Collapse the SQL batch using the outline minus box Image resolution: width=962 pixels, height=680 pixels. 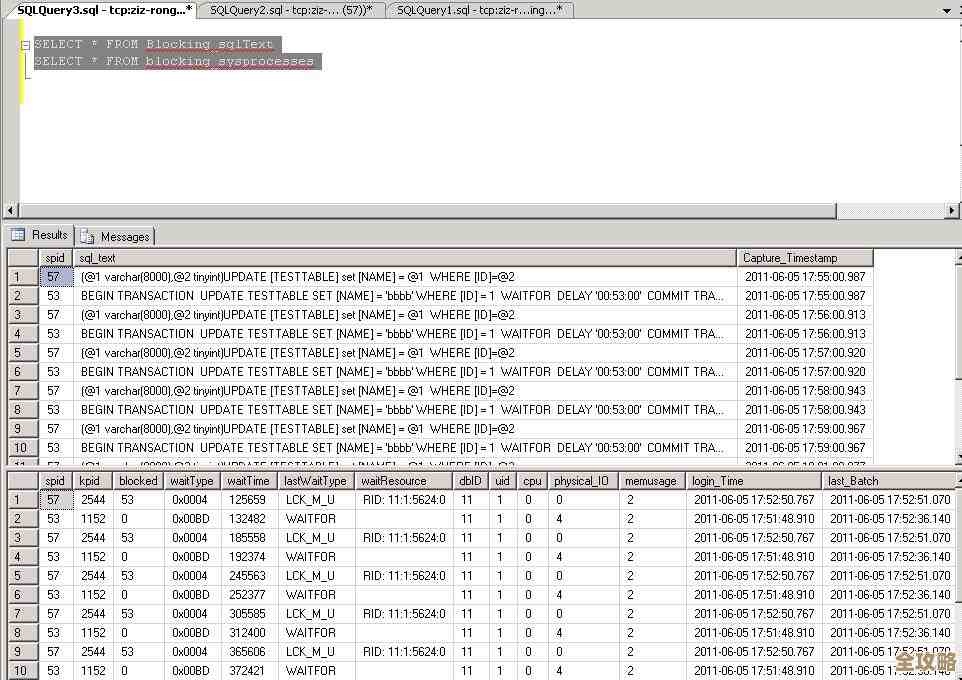coord(25,43)
